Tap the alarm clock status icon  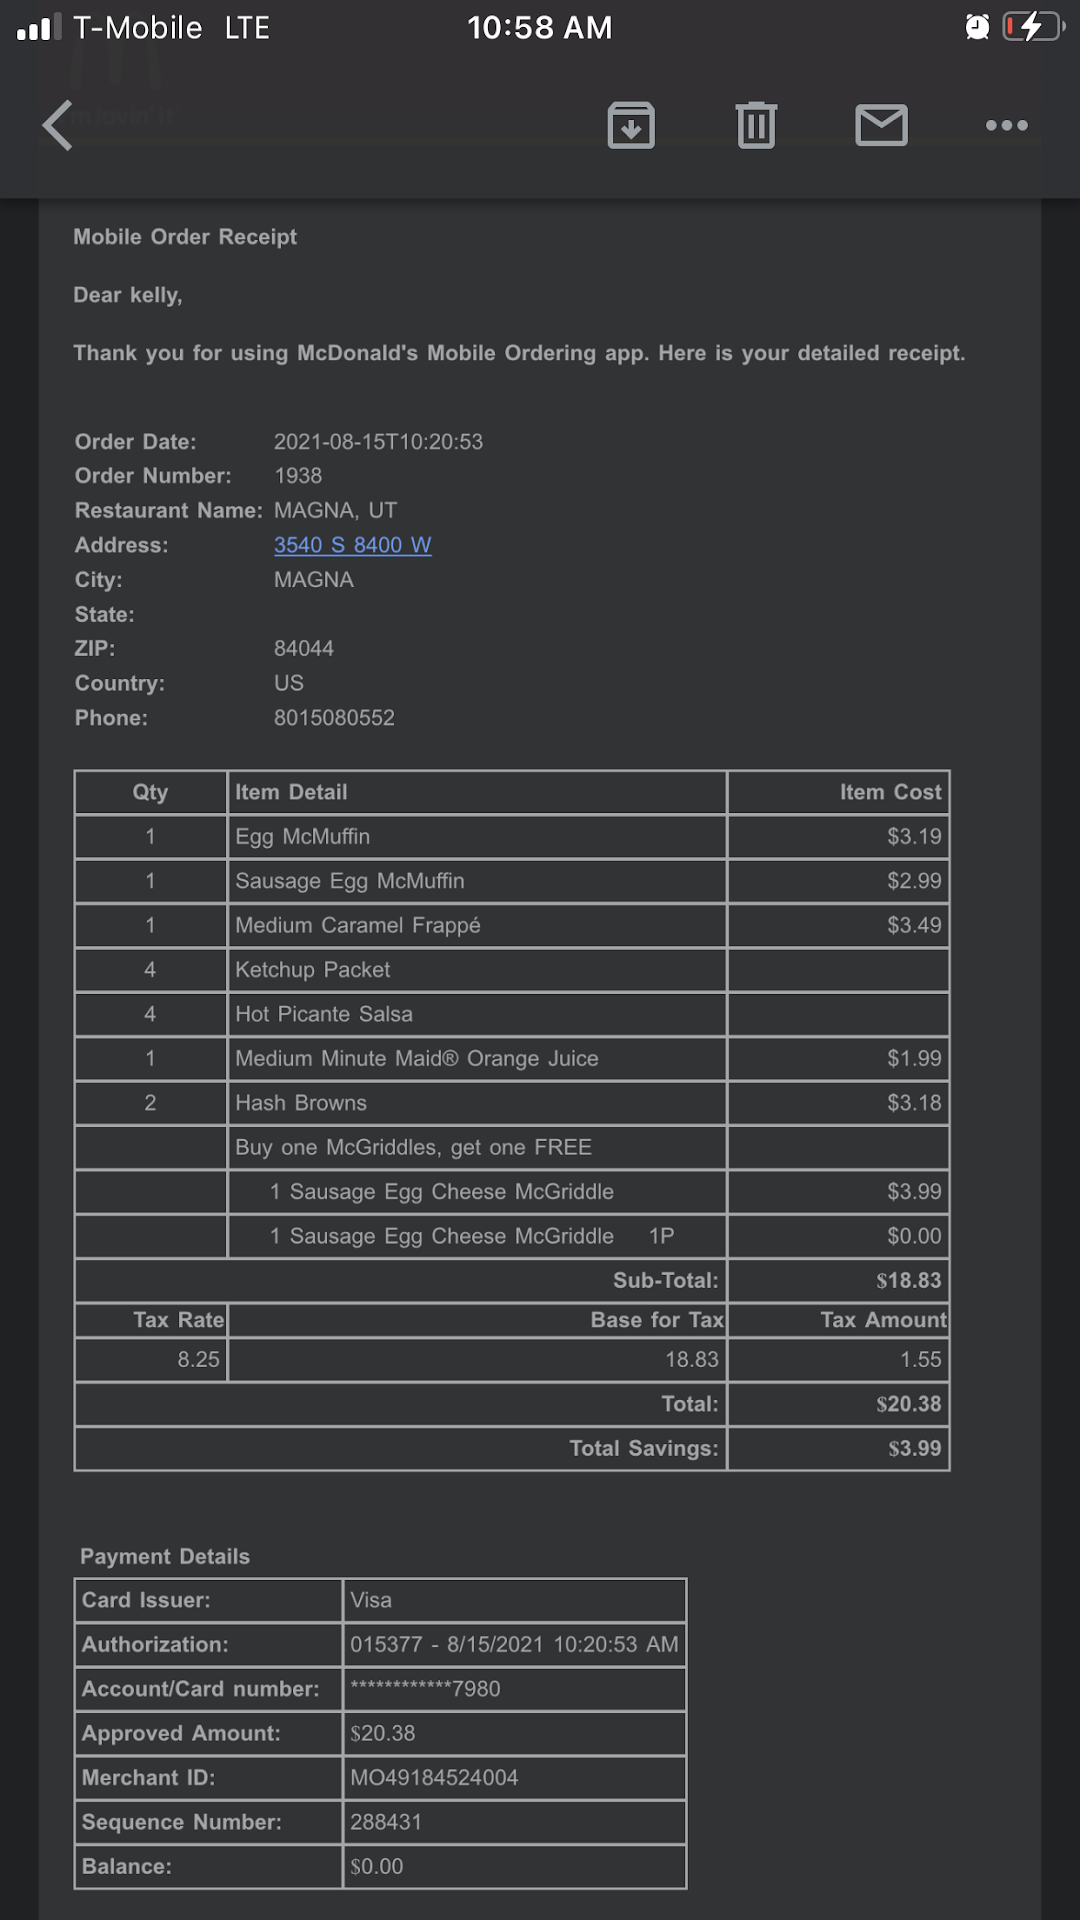point(977,27)
